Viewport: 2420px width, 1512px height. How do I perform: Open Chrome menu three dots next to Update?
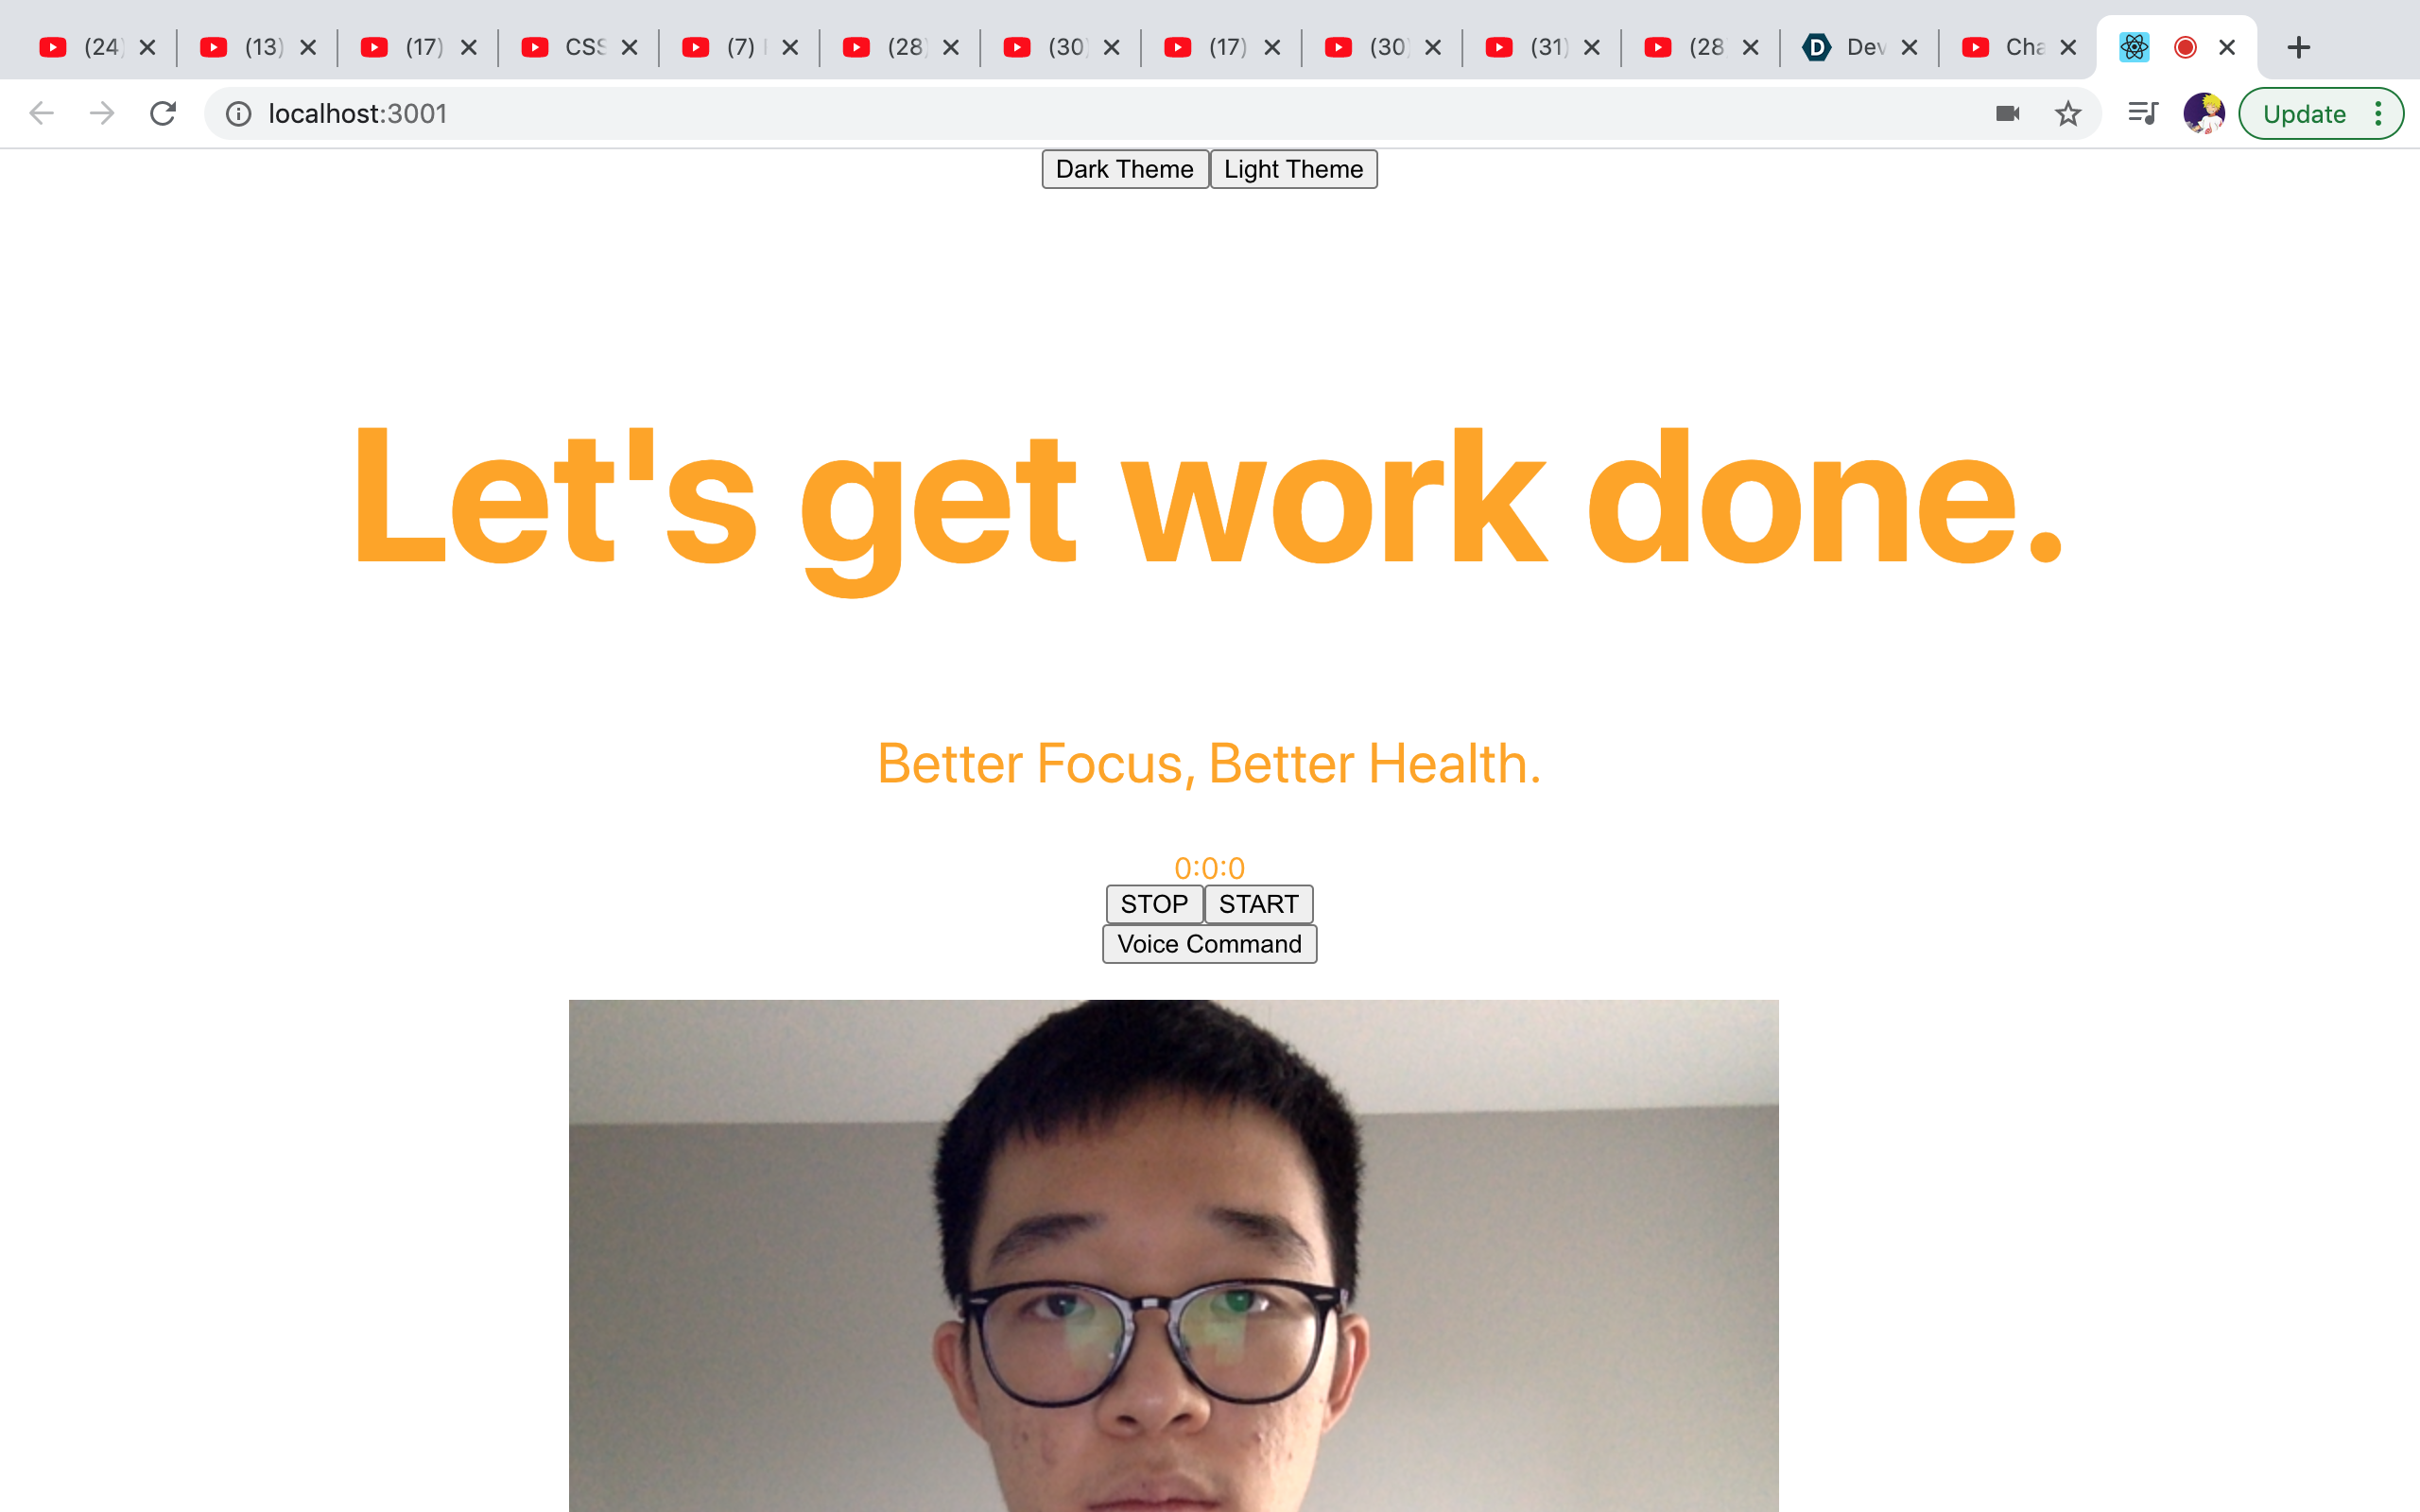[x=2378, y=114]
